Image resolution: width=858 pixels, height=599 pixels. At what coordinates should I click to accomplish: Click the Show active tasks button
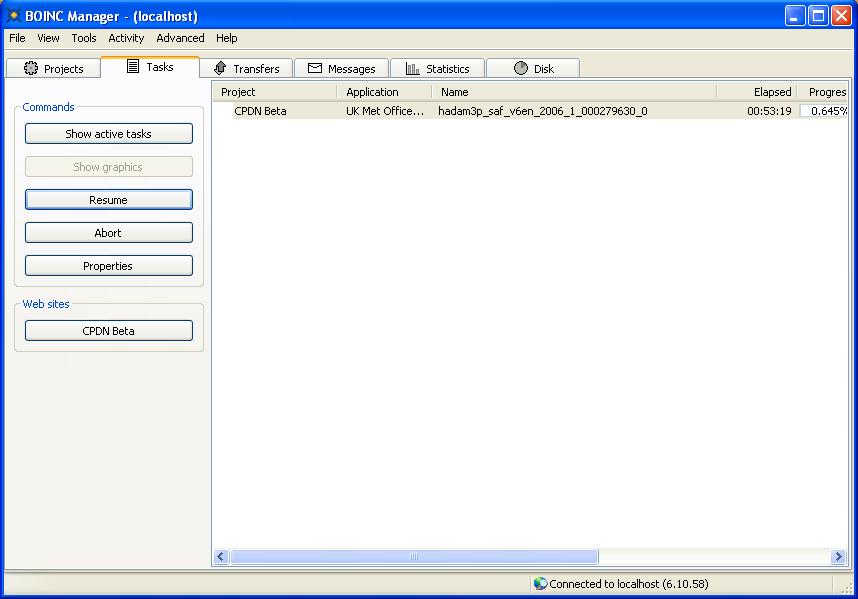109,133
